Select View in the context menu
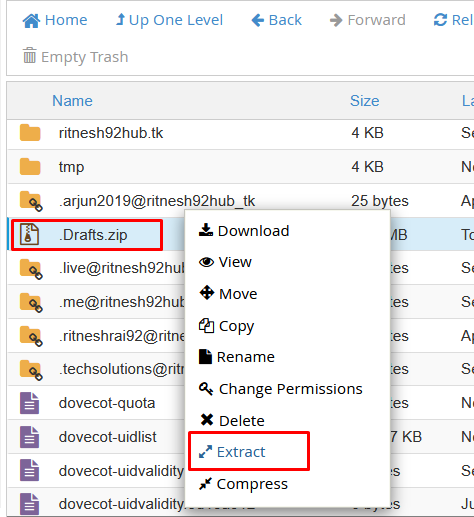This screenshot has width=474, height=517. tap(225, 262)
